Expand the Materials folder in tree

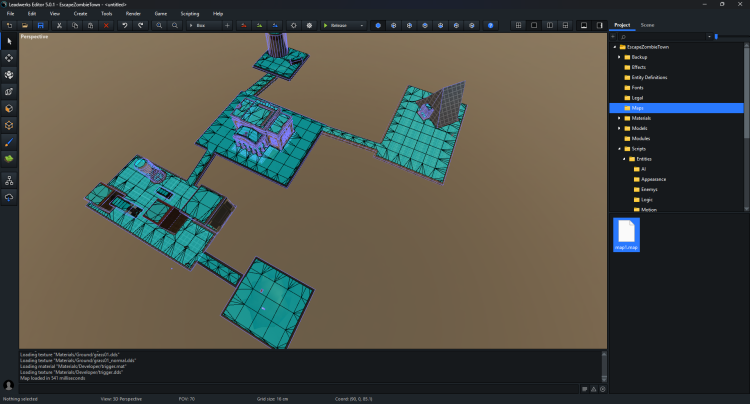coord(620,118)
